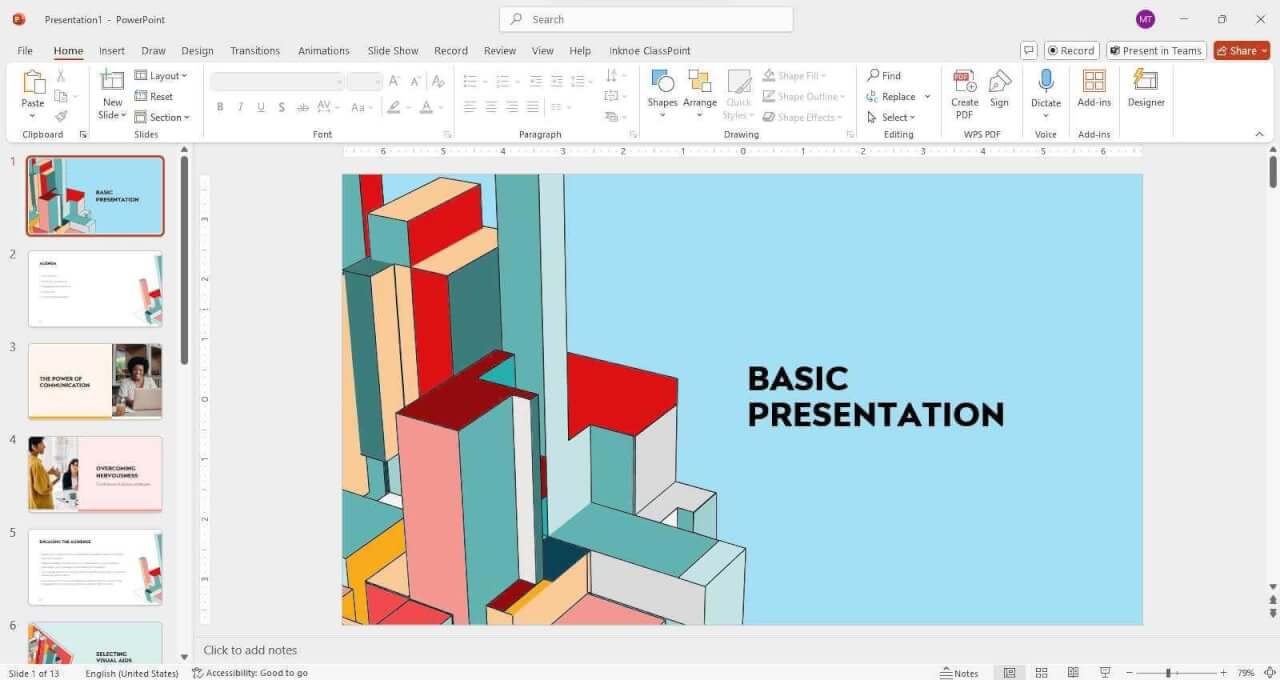Open the Section dropdown

[161, 117]
